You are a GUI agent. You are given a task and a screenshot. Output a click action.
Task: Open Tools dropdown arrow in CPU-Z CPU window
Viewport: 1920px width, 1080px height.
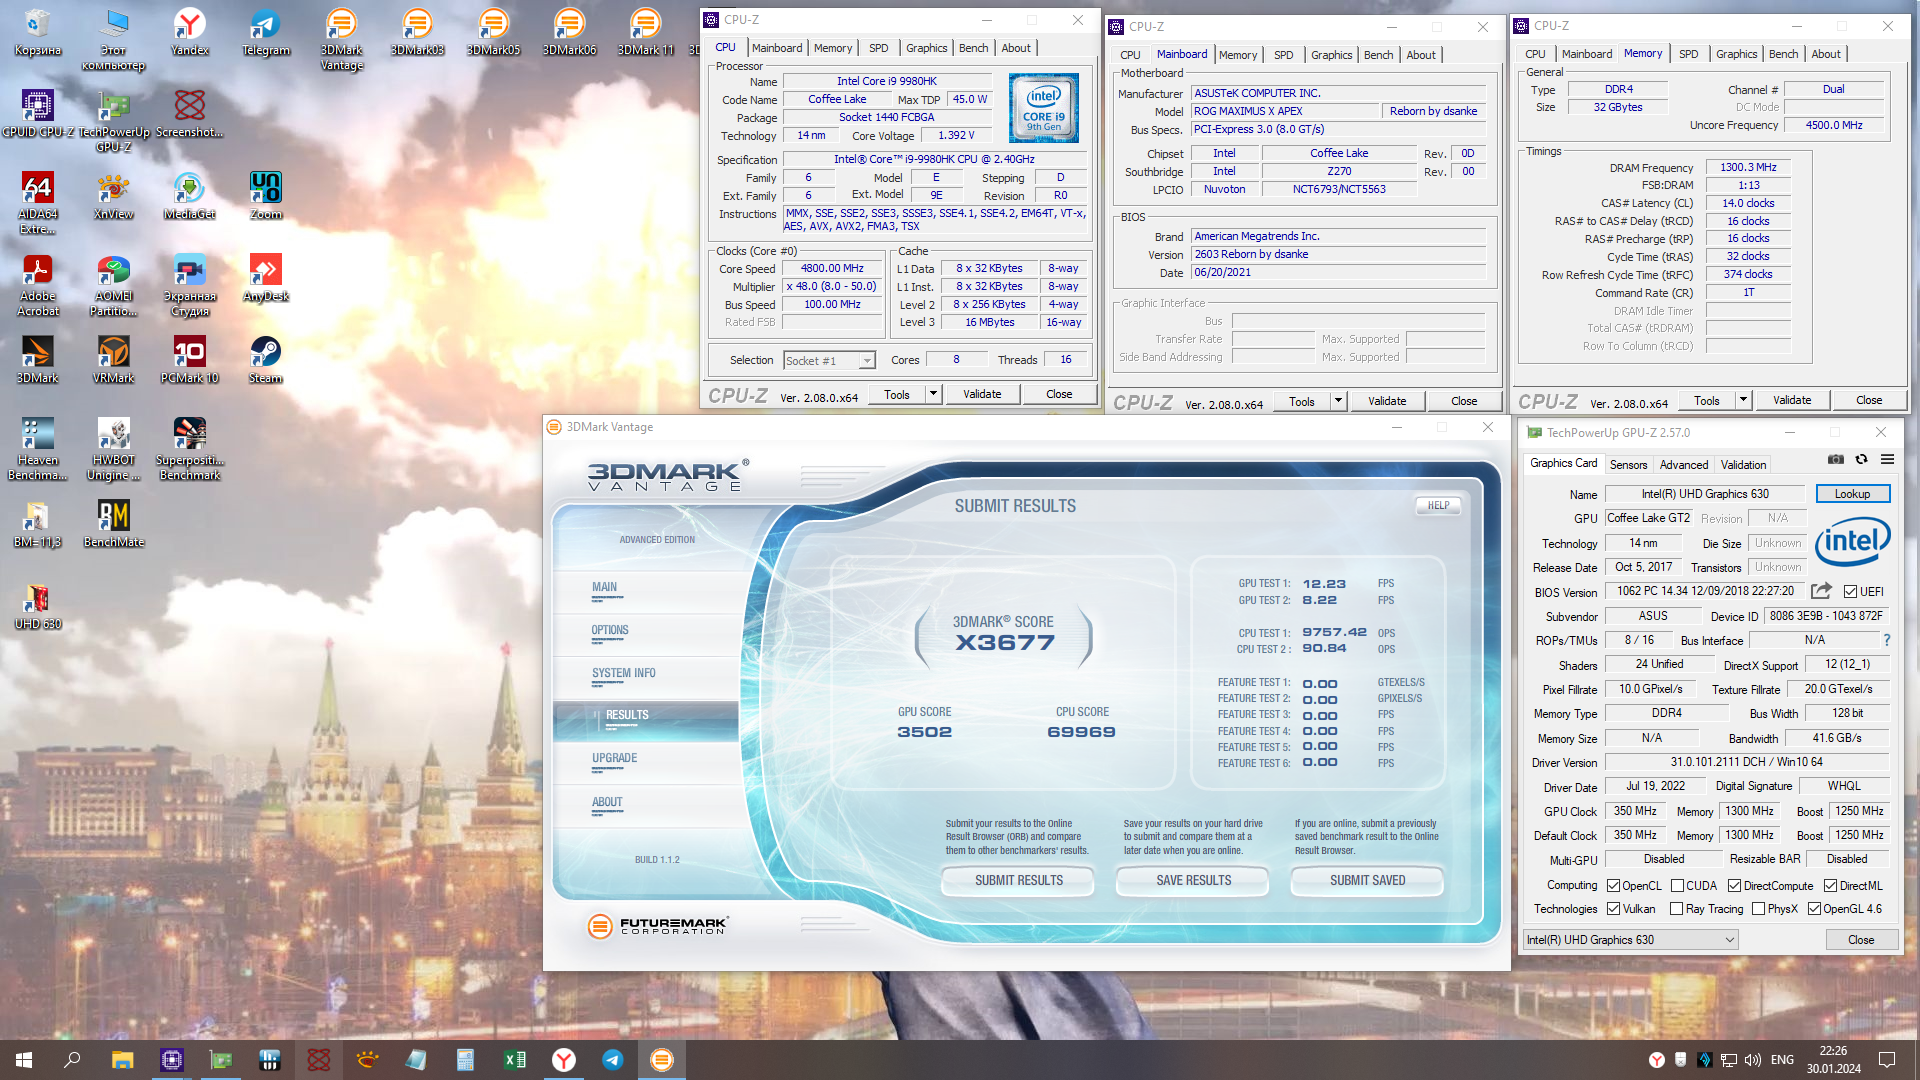pos(933,394)
